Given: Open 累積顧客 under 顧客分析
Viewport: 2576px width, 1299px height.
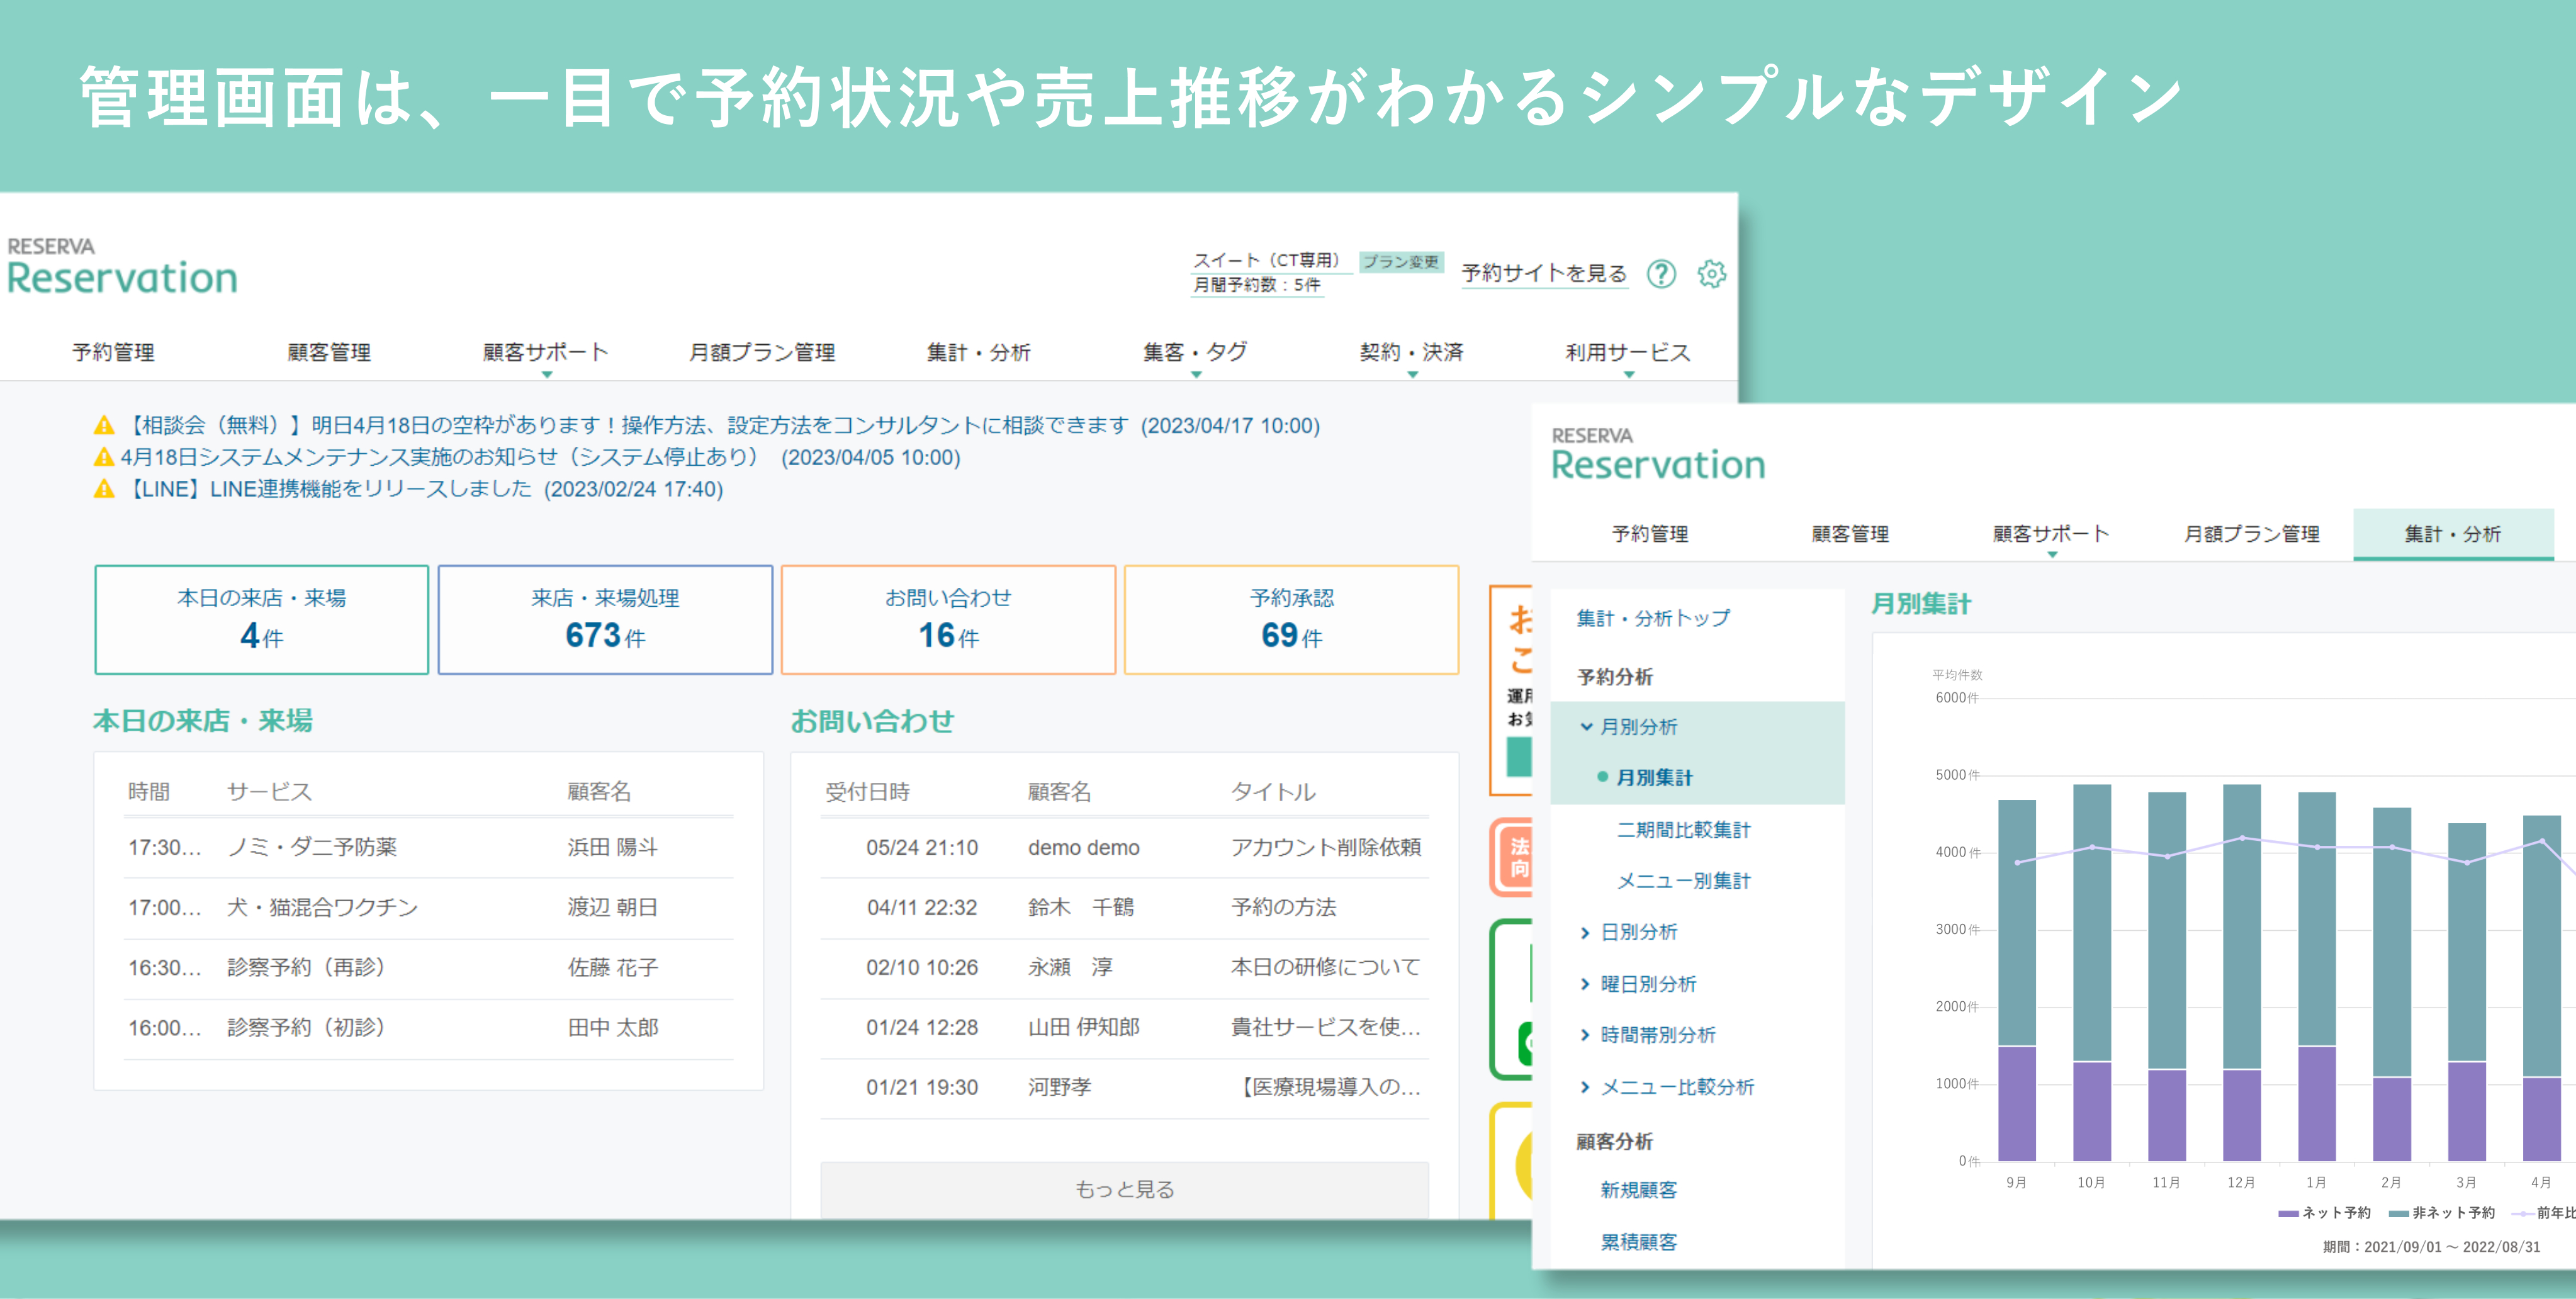Looking at the screenshot, I should tap(1638, 1242).
